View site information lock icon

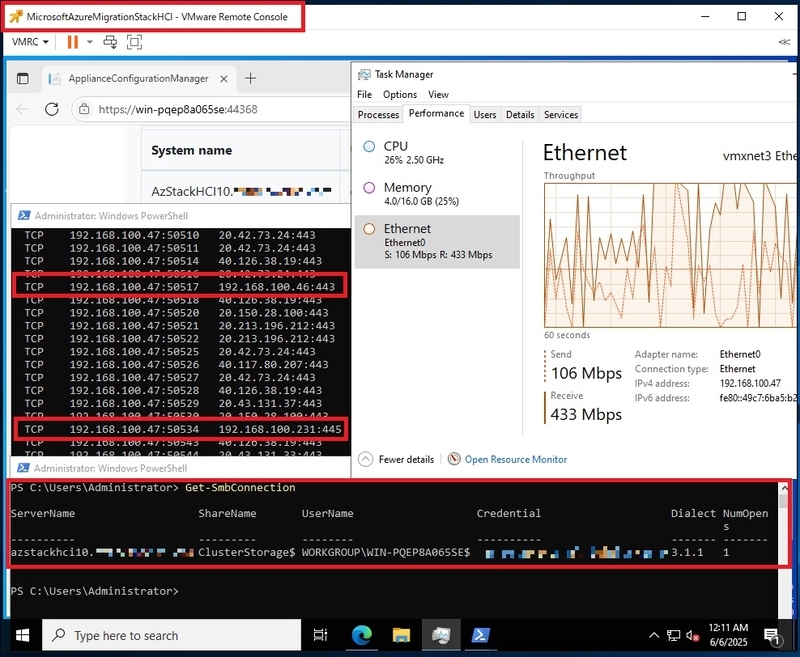pyautogui.click(x=84, y=109)
